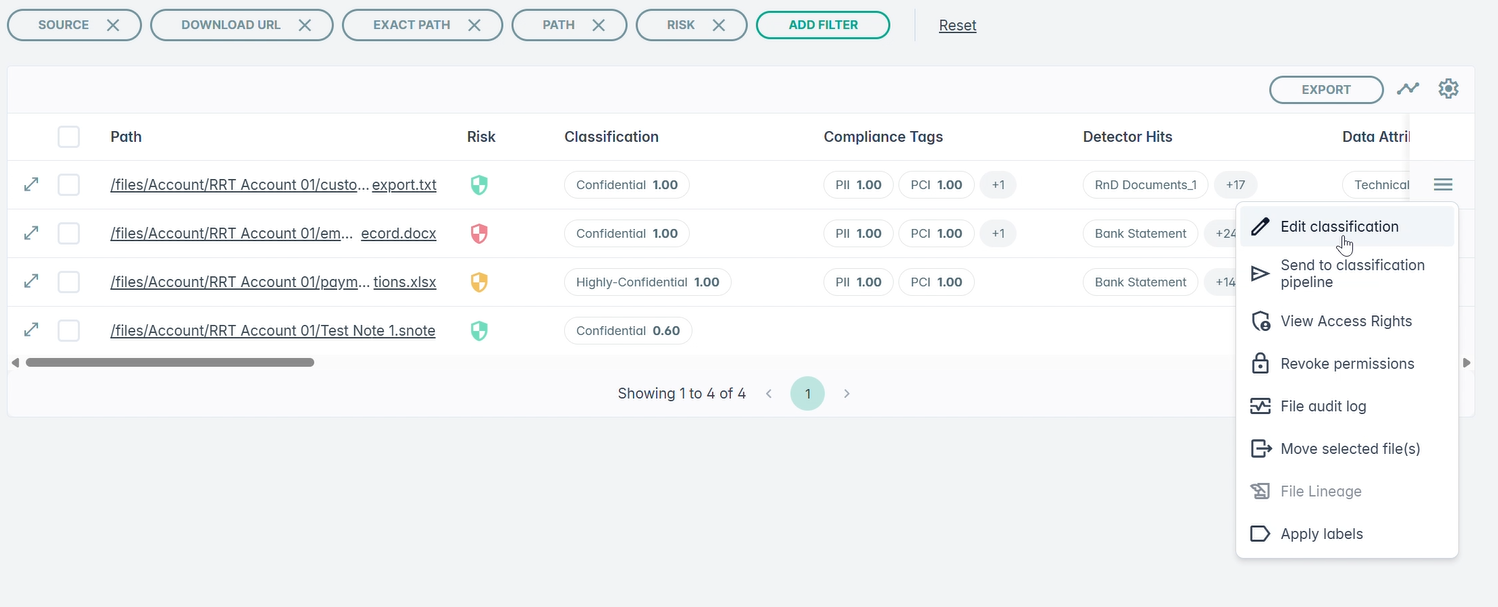The width and height of the screenshot is (1498, 607).
Task: Click the EXPORT button
Action: pos(1326,89)
